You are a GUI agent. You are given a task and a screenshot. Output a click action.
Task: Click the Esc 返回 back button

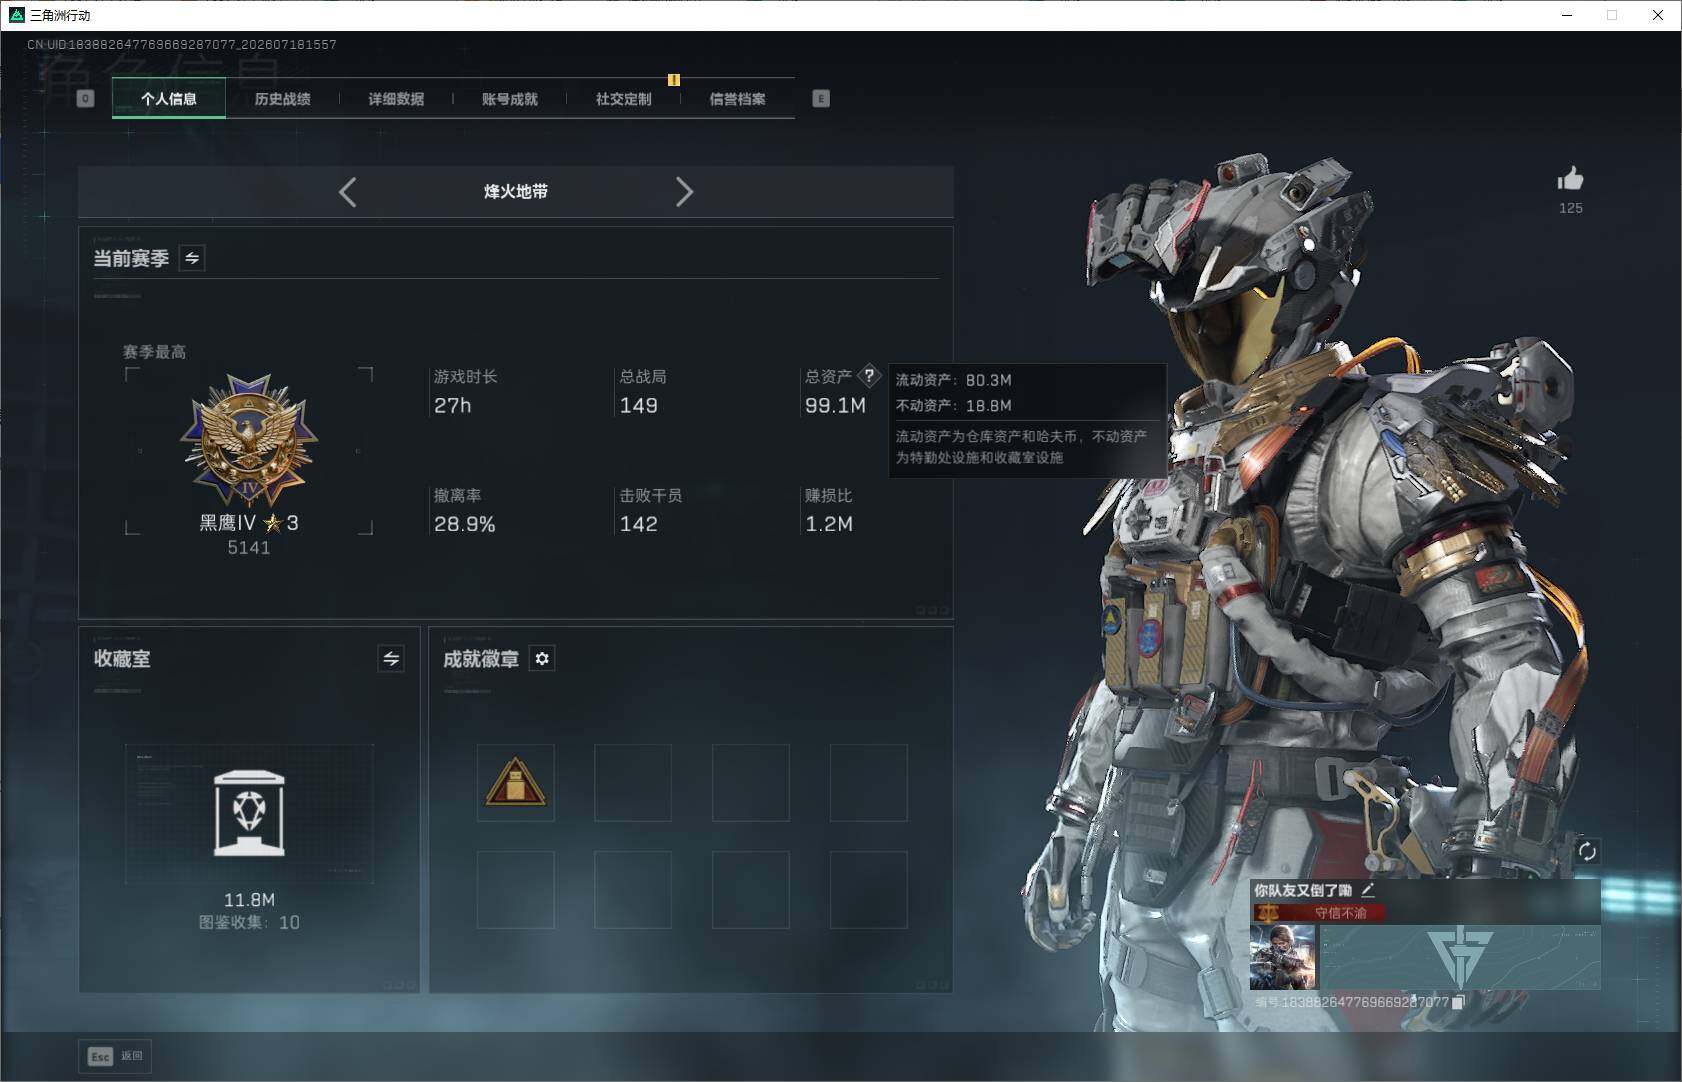pyautogui.click(x=115, y=1056)
